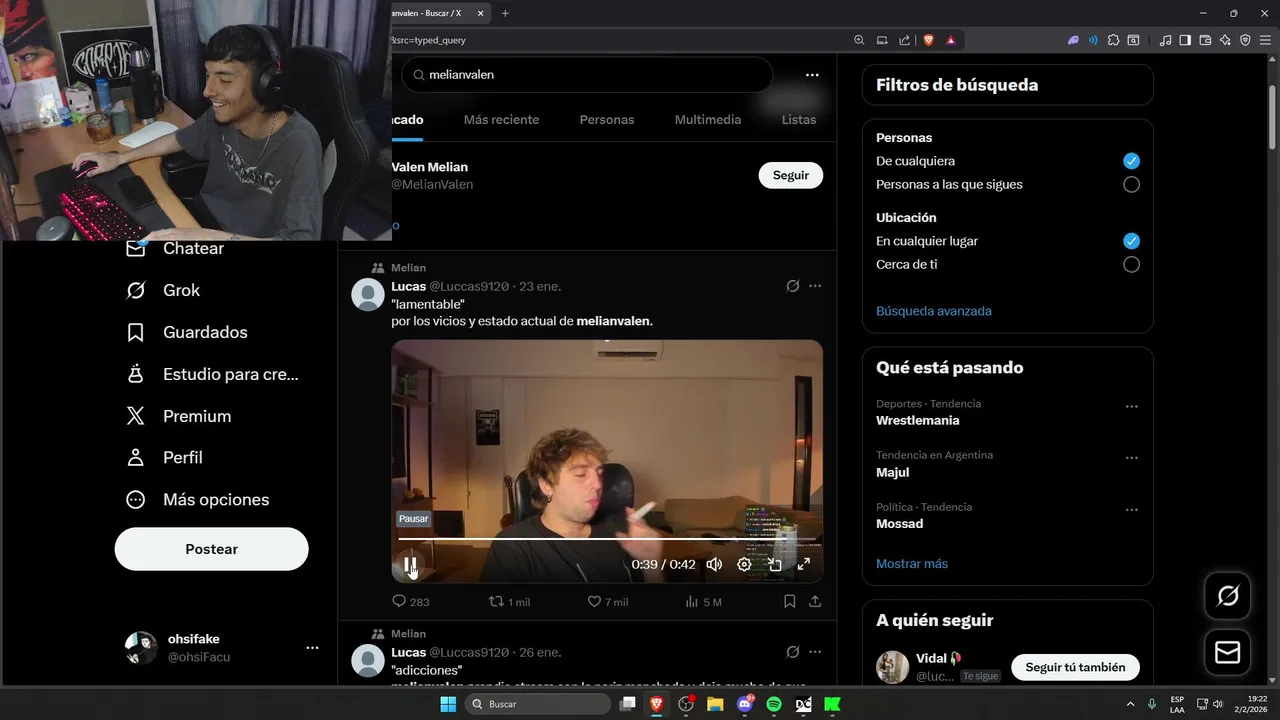
Task: Open Estudio para creadores
Action: [x=212, y=374]
